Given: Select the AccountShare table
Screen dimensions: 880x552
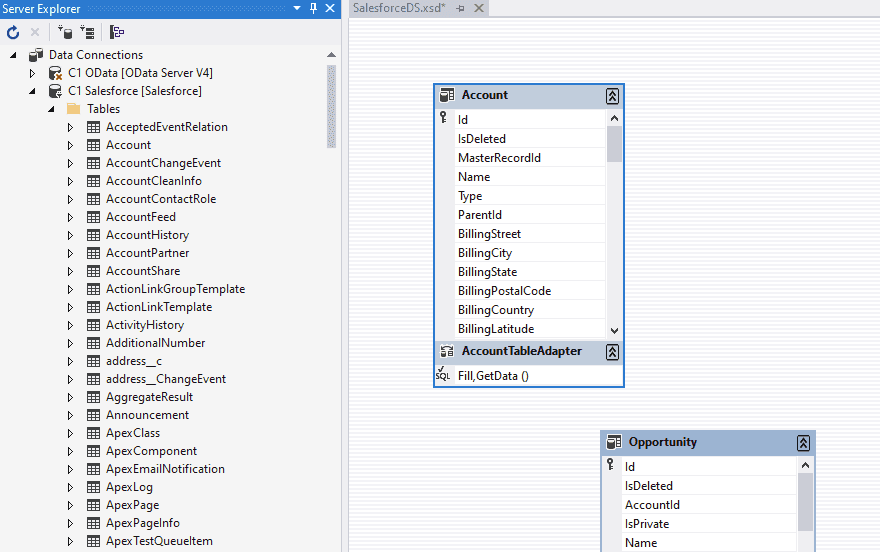Looking at the screenshot, I should (143, 271).
